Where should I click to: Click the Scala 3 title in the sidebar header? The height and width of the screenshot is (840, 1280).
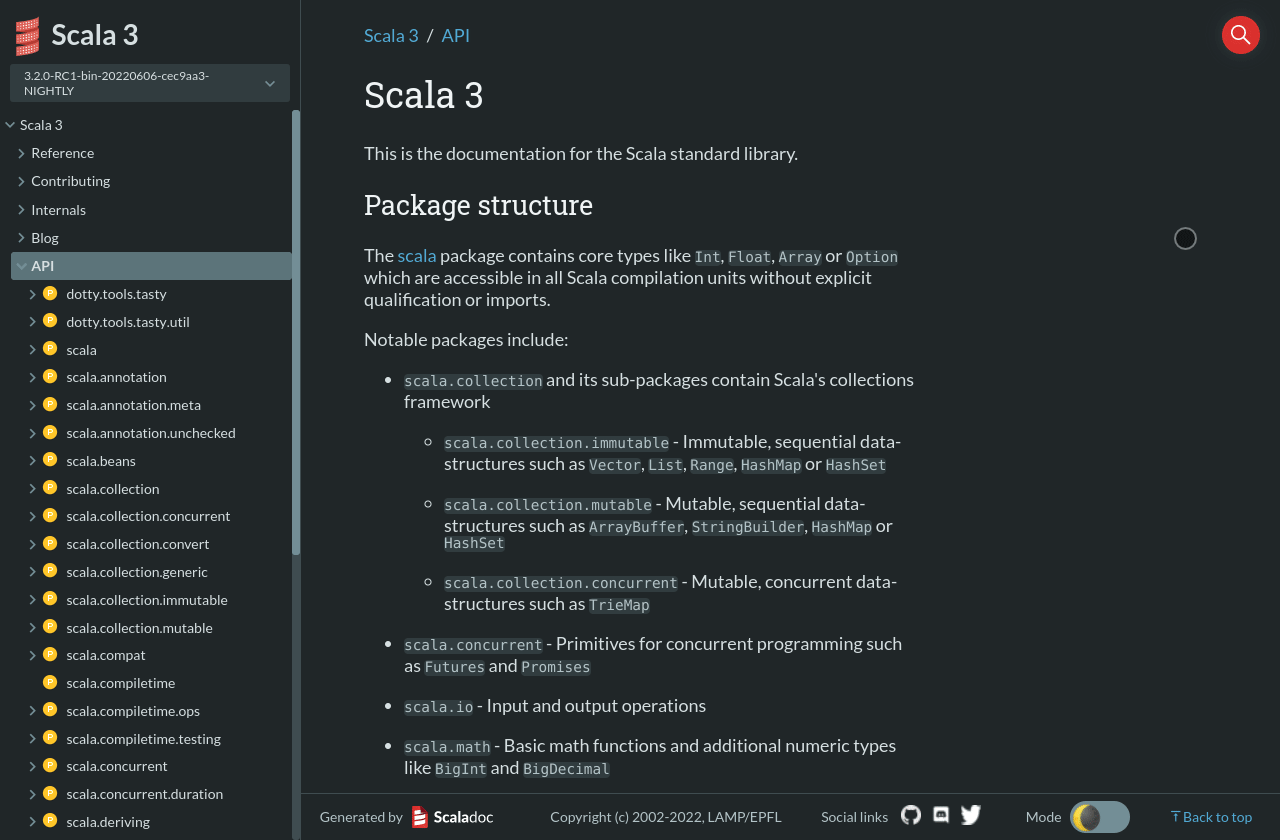tap(95, 35)
